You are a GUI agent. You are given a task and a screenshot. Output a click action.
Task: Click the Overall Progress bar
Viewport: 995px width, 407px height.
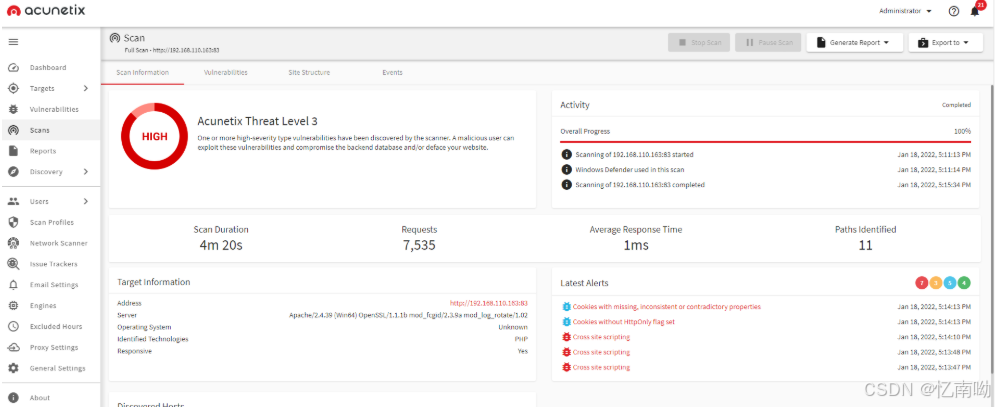click(765, 142)
